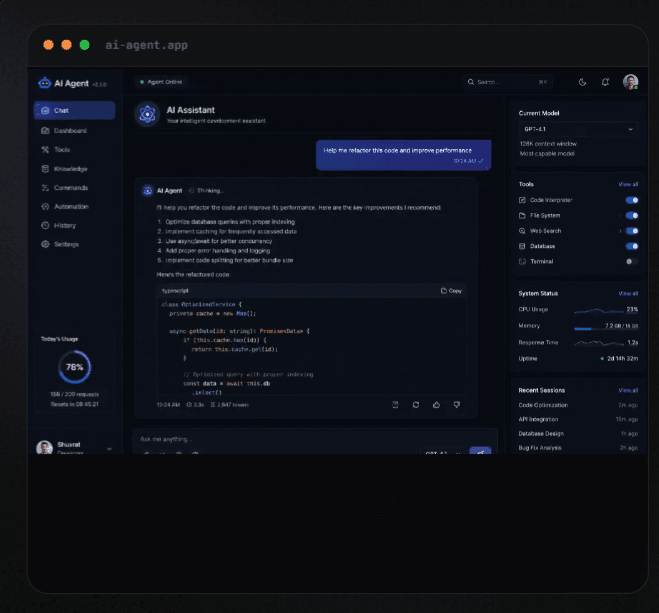Click the Response Time sparkline

point(599,343)
